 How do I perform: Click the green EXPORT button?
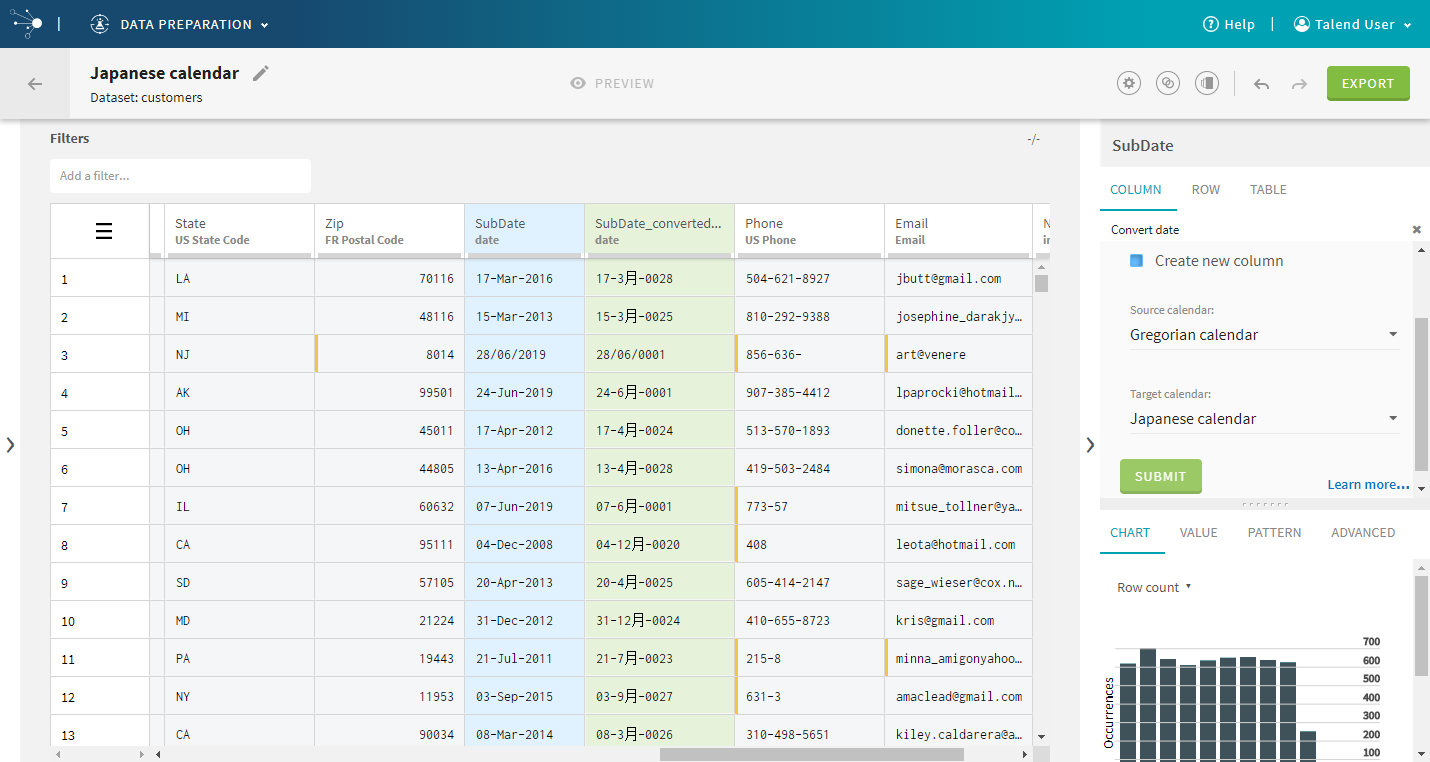[x=1367, y=84]
